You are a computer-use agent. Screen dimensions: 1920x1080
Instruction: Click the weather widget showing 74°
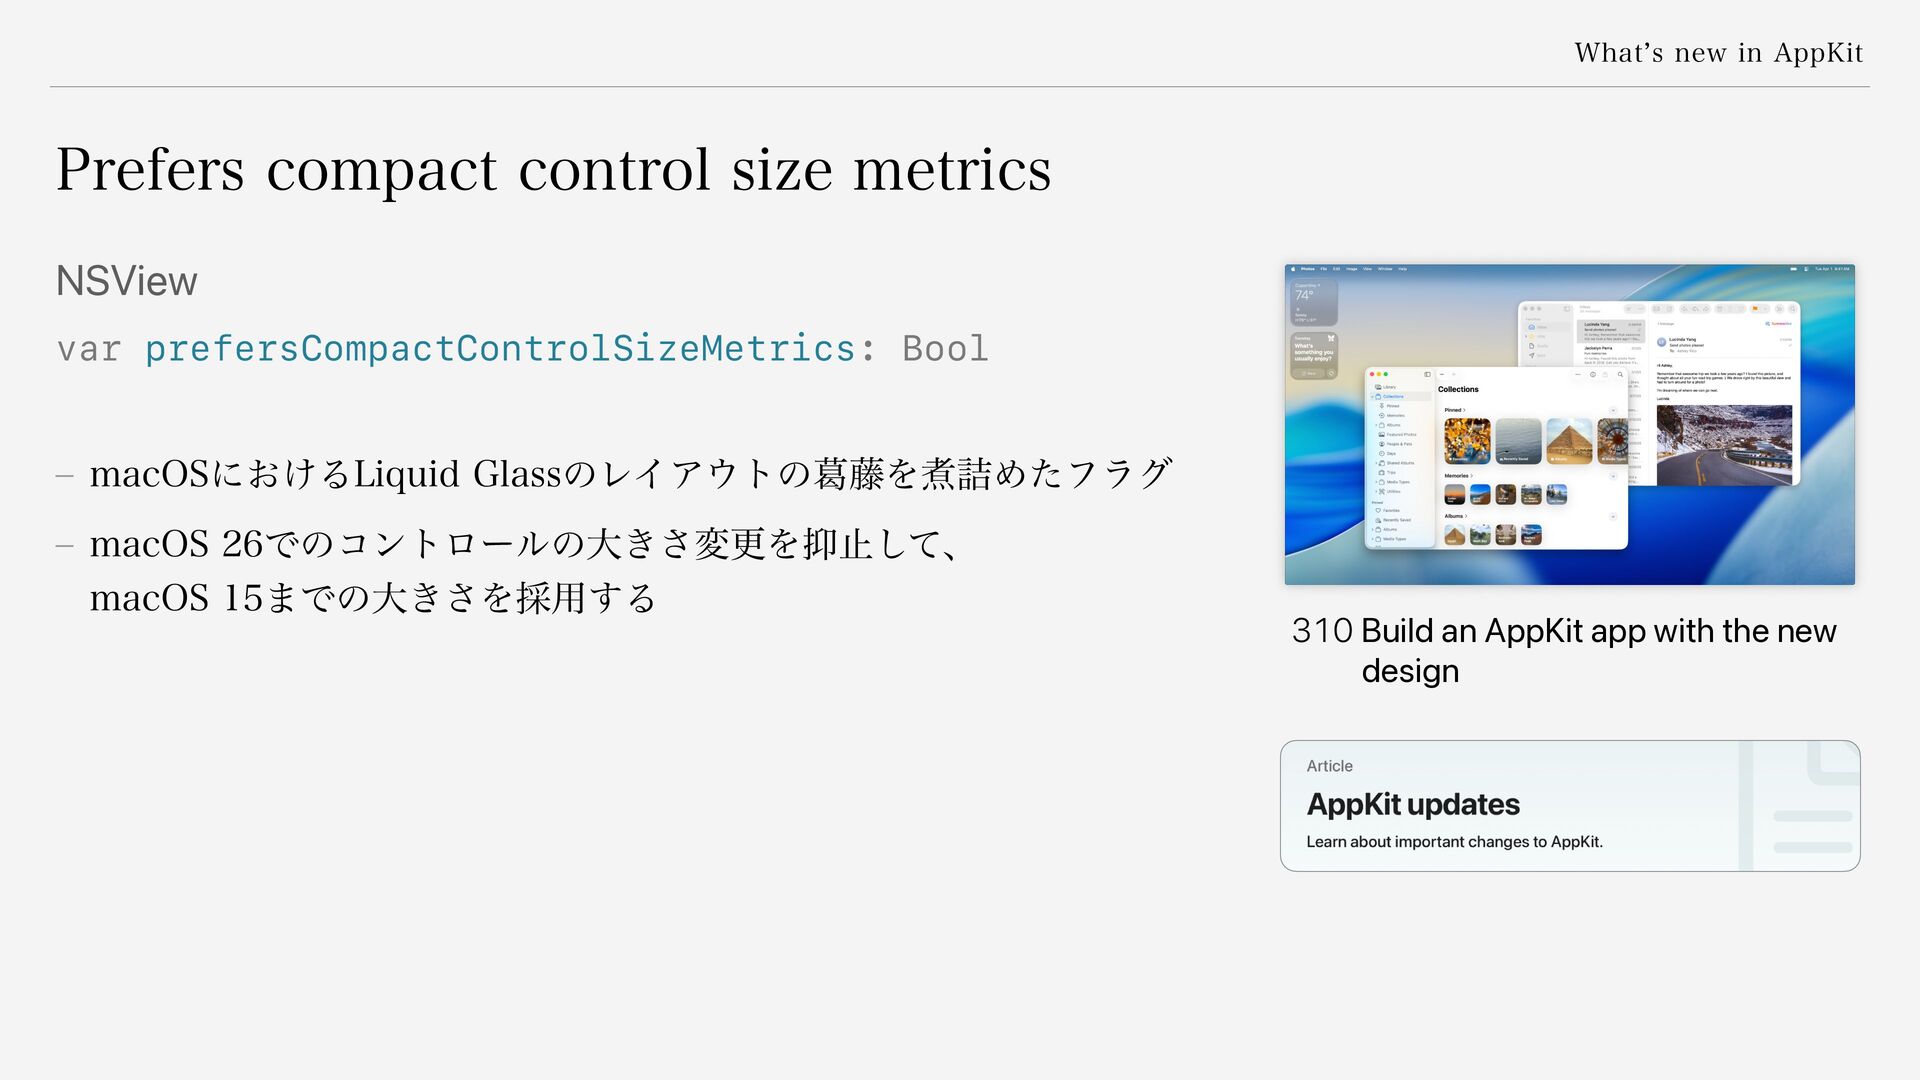click(1314, 302)
